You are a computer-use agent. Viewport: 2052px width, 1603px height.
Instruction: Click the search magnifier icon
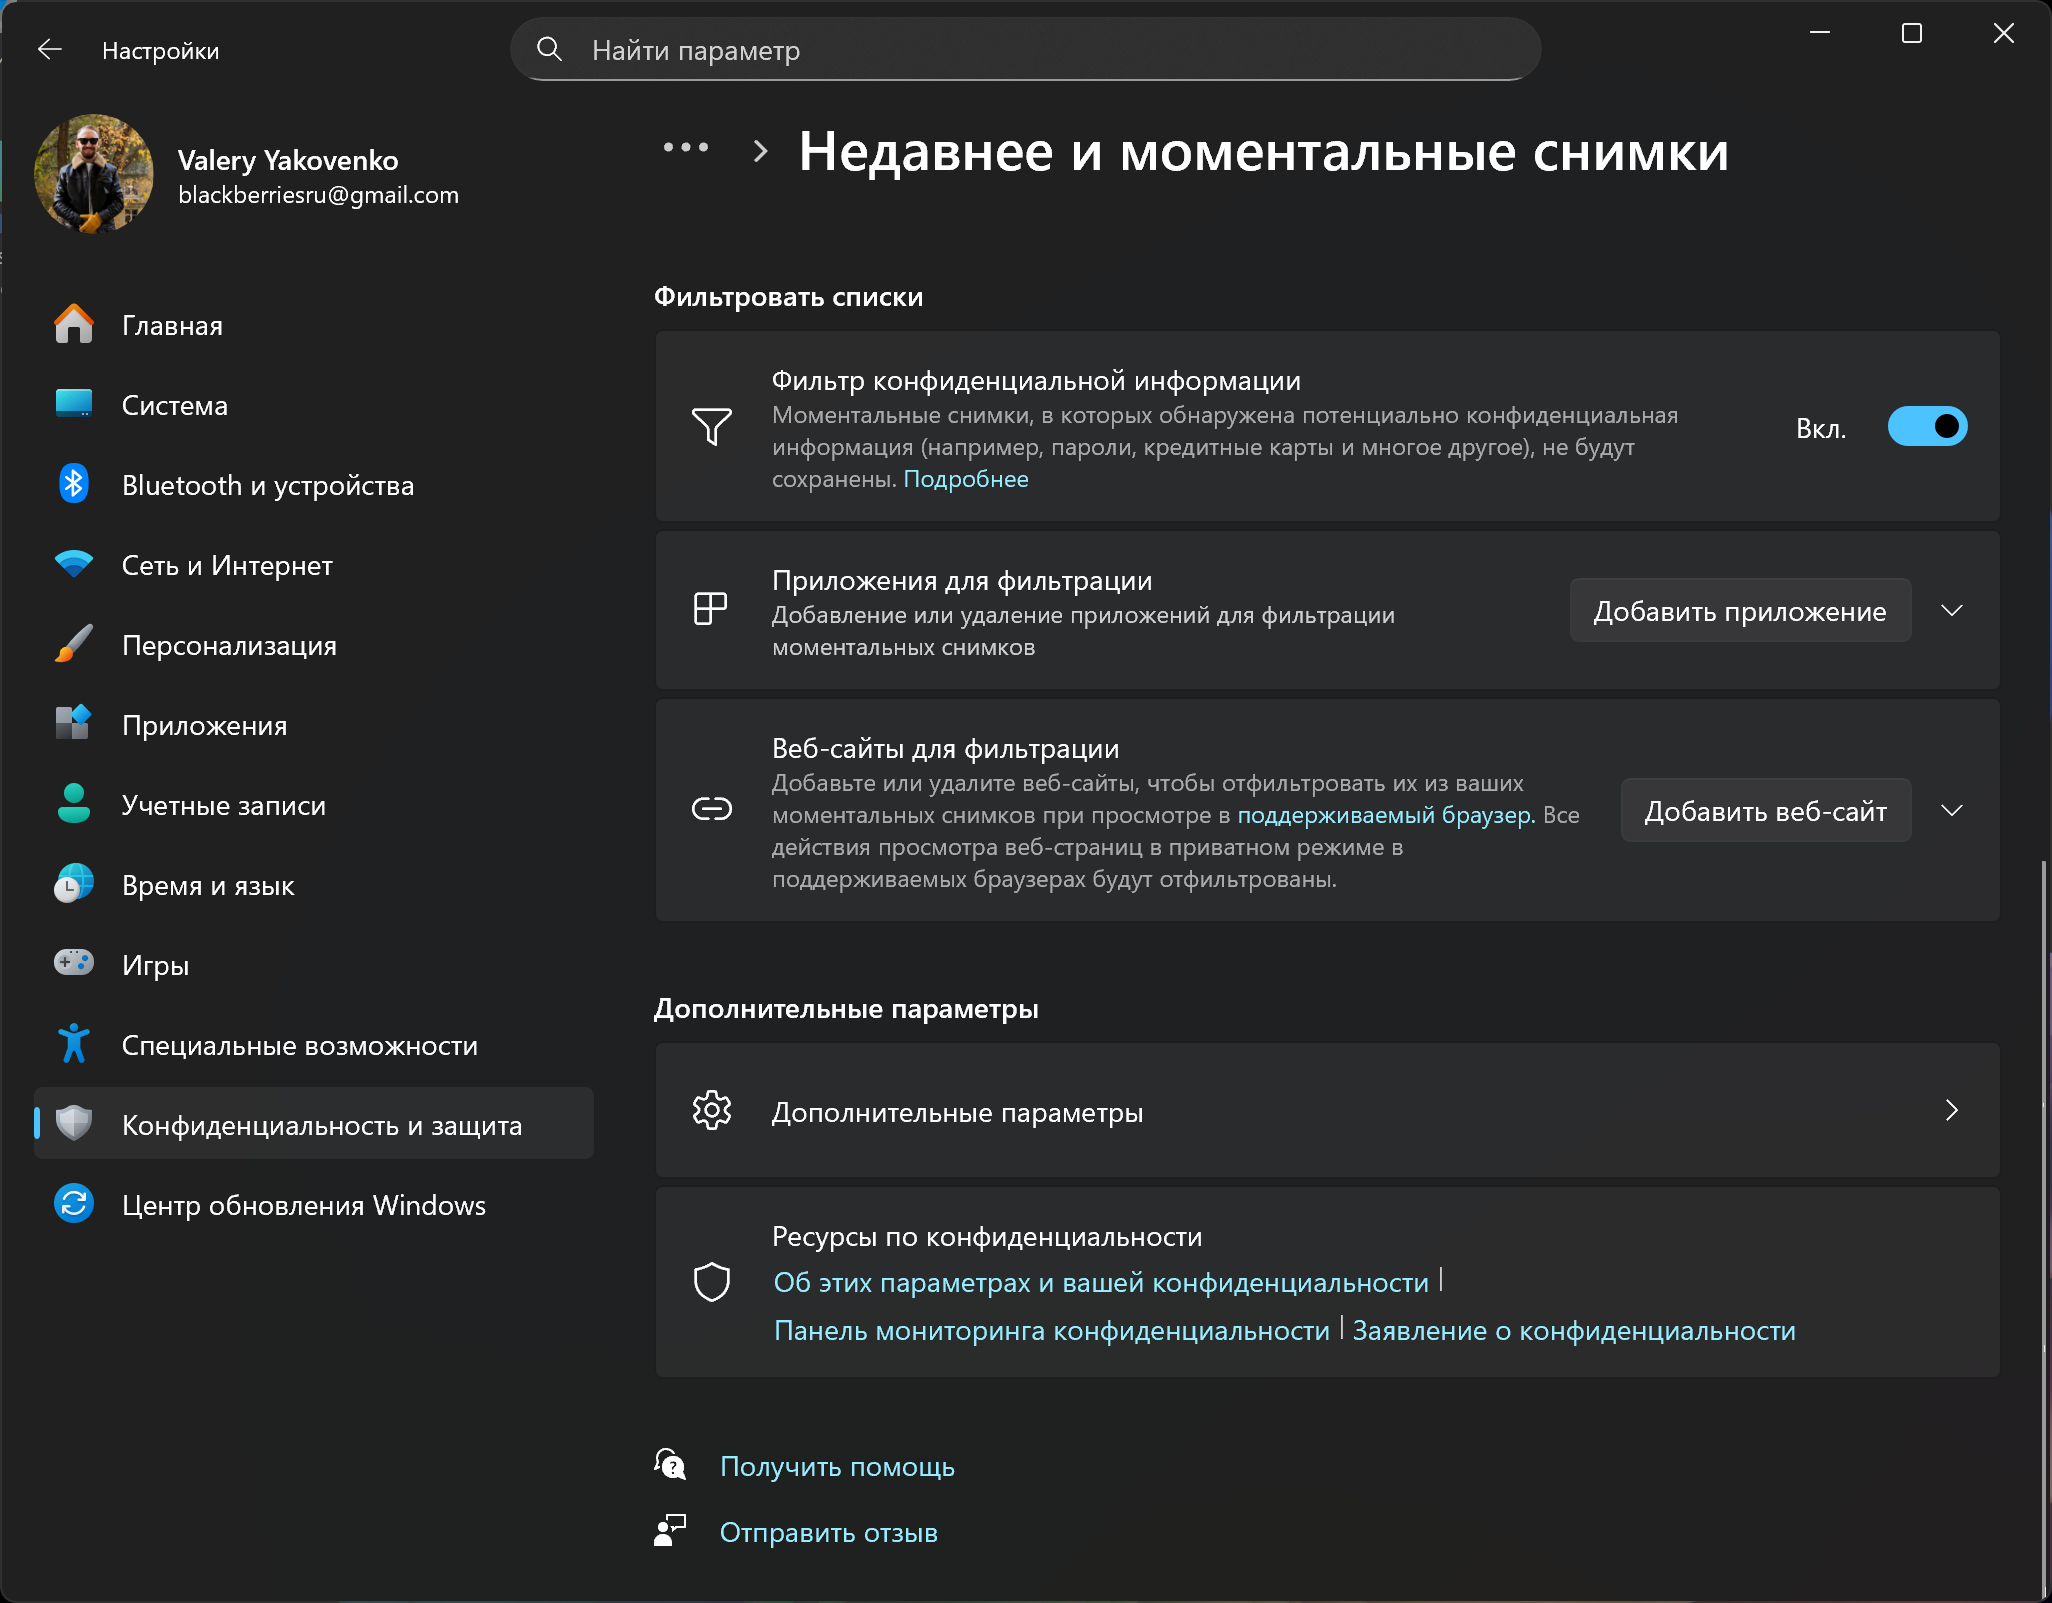coord(549,49)
